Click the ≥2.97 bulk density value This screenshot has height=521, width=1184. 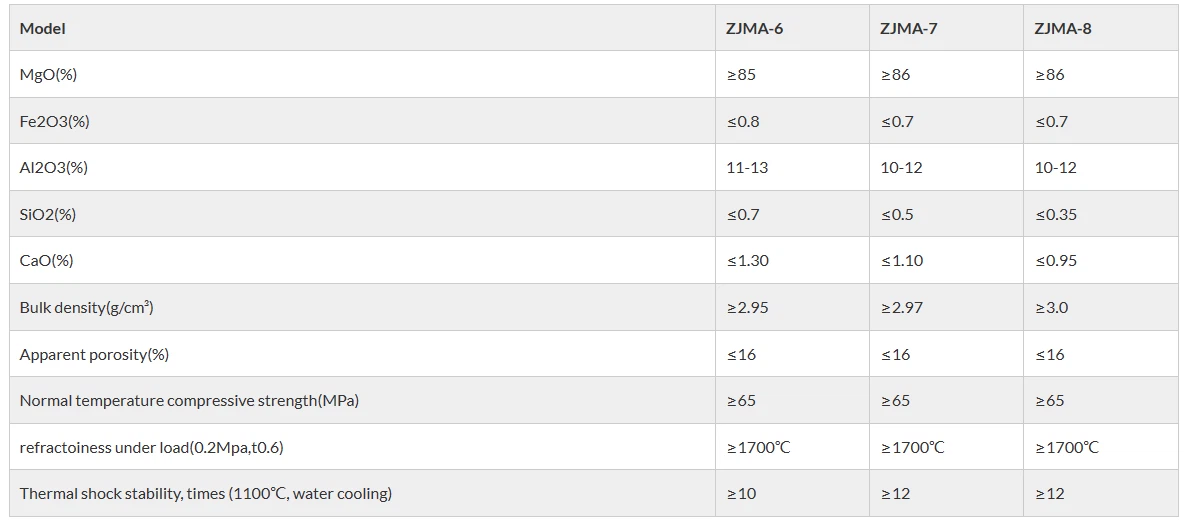coord(902,307)
